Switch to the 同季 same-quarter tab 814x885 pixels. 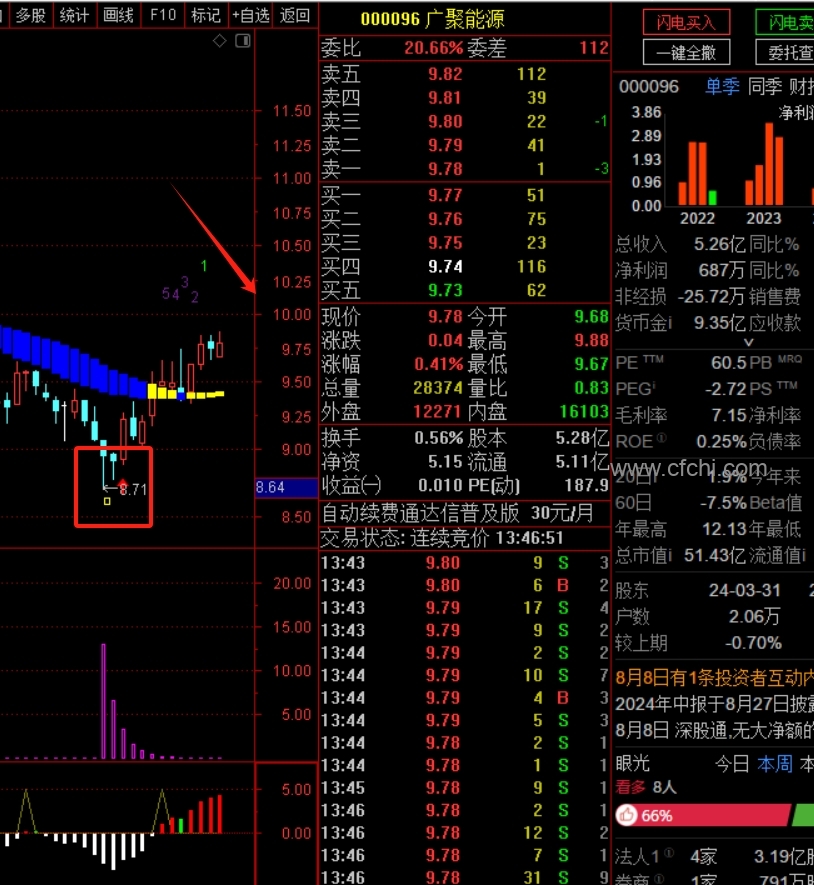coord(765,86)
